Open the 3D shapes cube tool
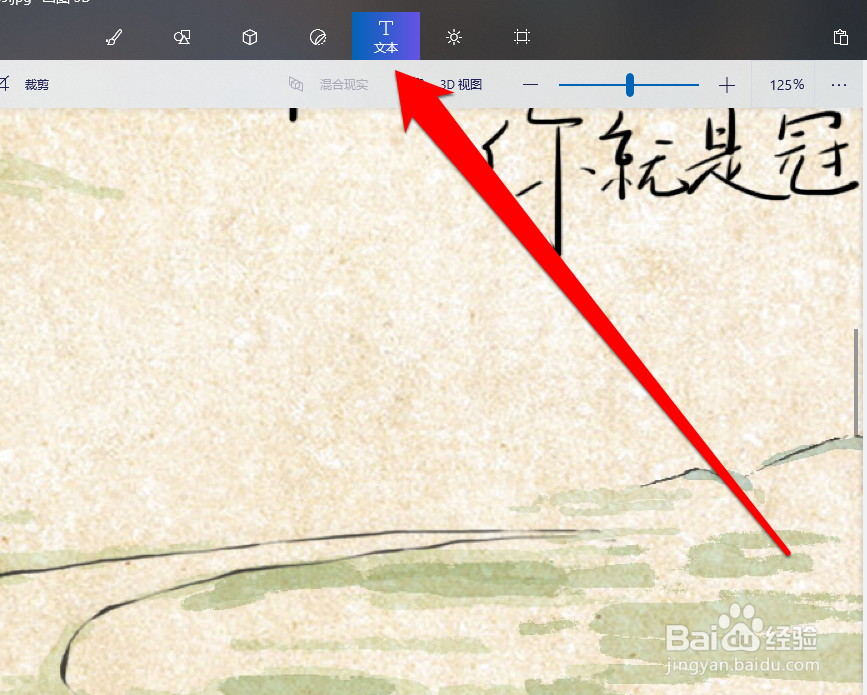The image size is (867, 695). [250, 37]
